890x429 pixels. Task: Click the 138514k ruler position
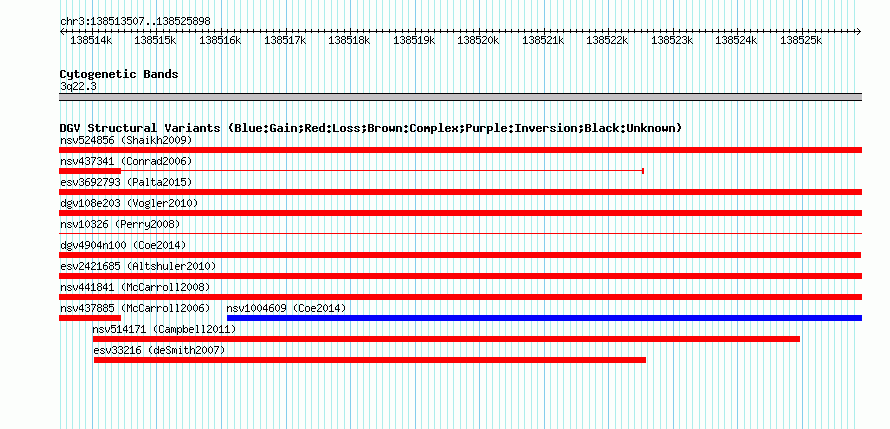tap(91, 40)
